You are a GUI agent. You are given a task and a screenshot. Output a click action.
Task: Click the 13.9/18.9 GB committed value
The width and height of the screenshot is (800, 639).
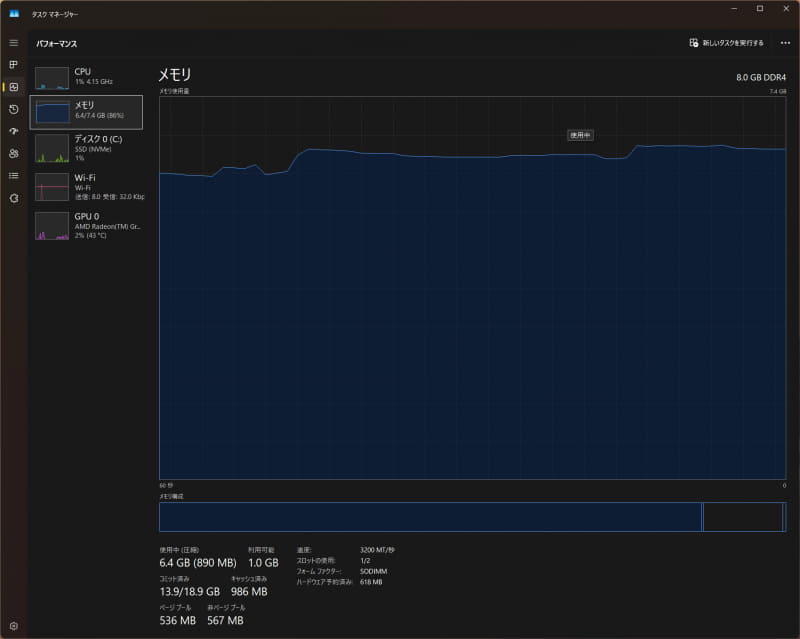189,592
